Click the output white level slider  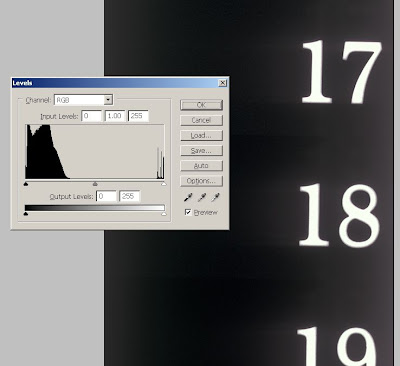[x=163, y=214]
